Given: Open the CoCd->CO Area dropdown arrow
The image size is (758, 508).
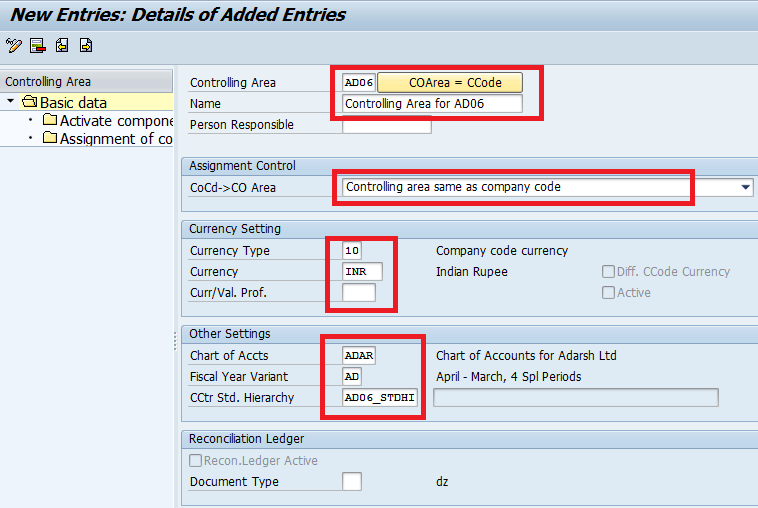Looking at the screenshot, I should point(746,187).
